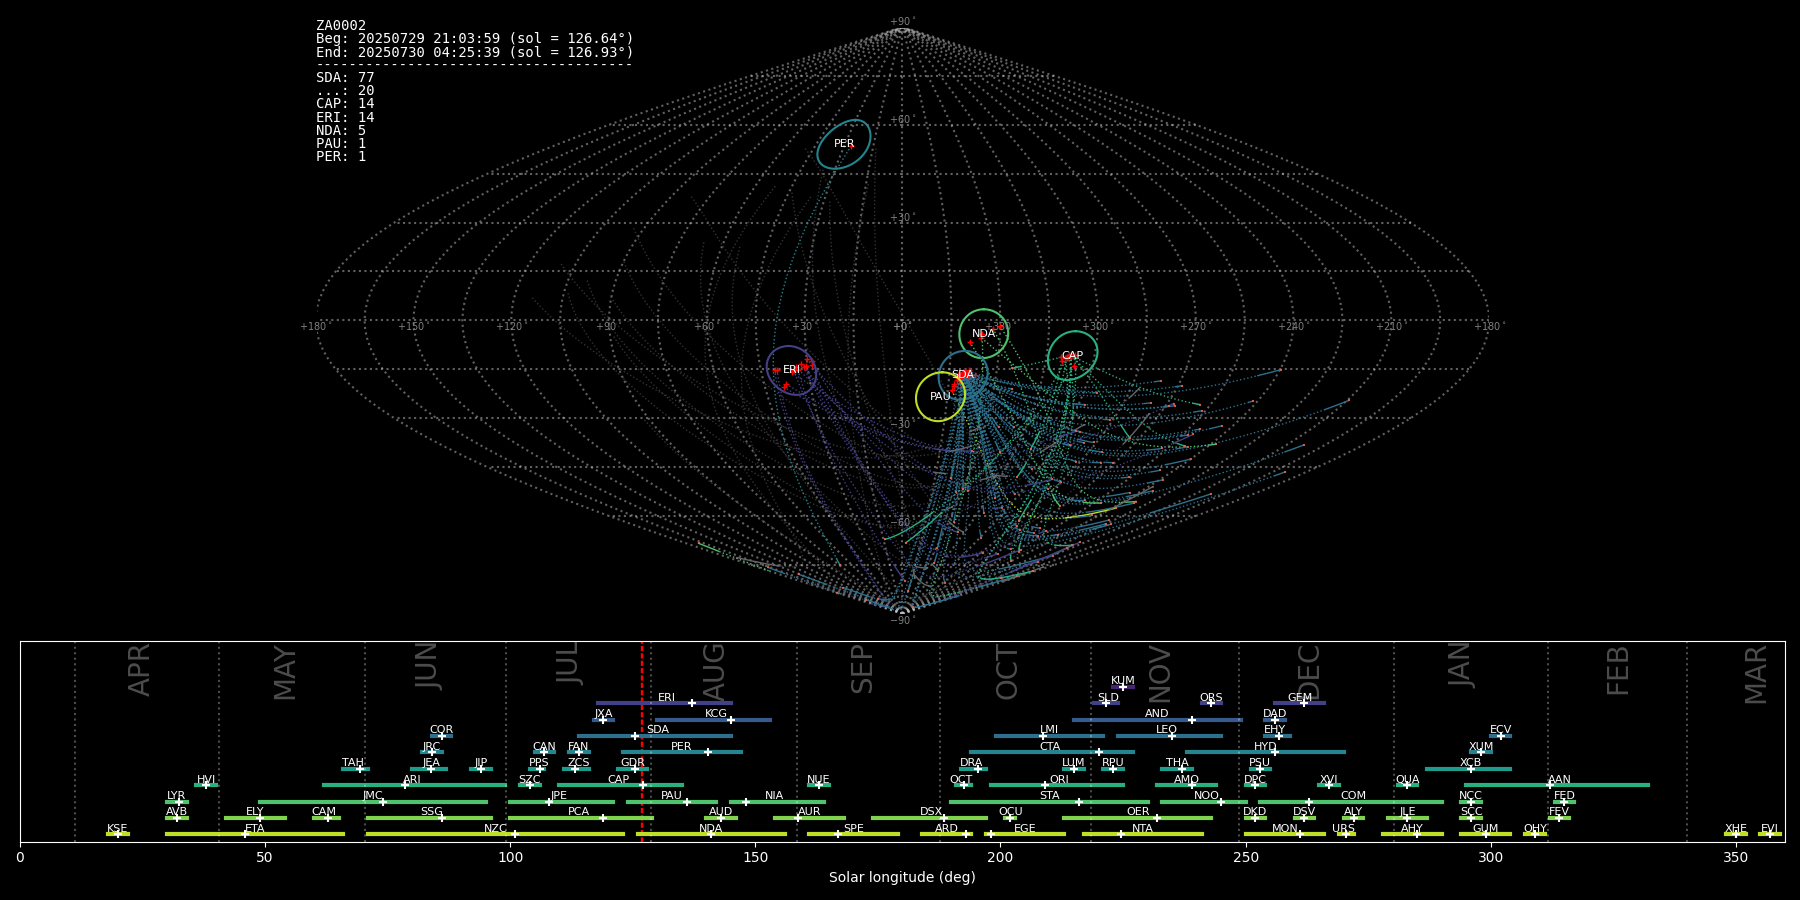1800x900 pixels.
Task: Click the red dashed current solar longitude line
Action: coord(642,741)
